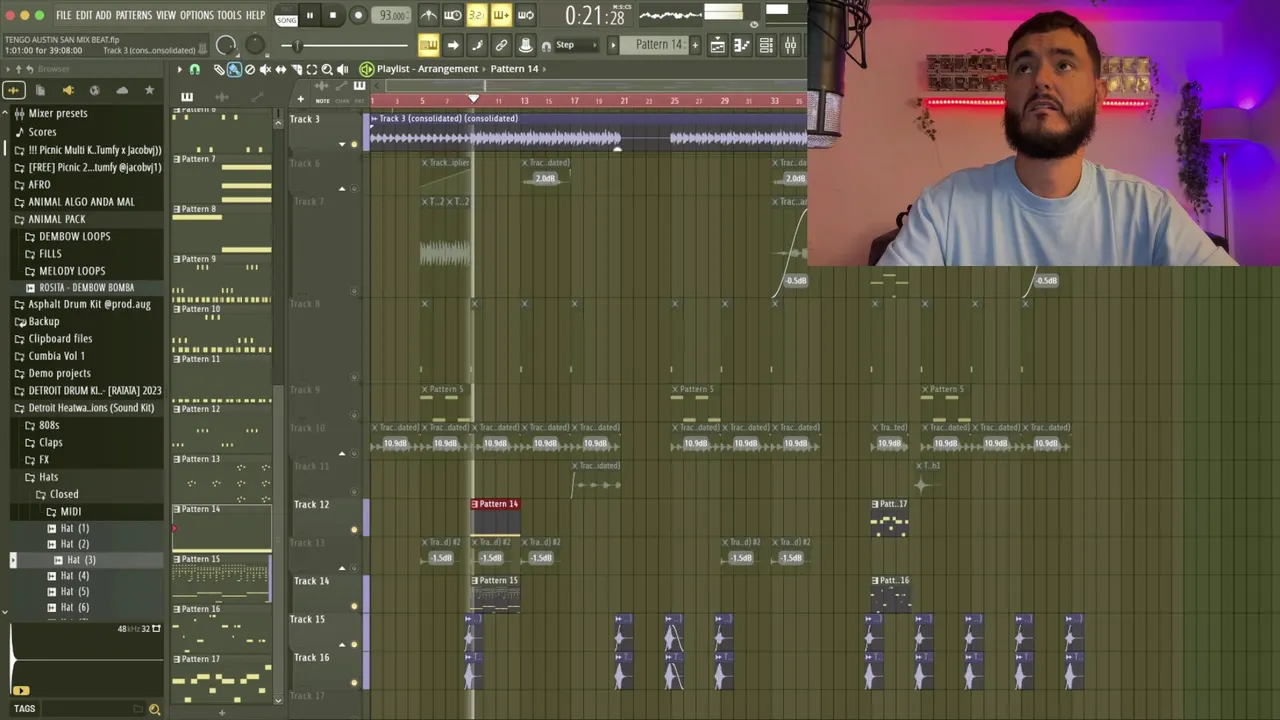The height and width of the screenshot is (720, 1280).
Task: Click browser starred favorites tab icon
Action: click(149, 90)
